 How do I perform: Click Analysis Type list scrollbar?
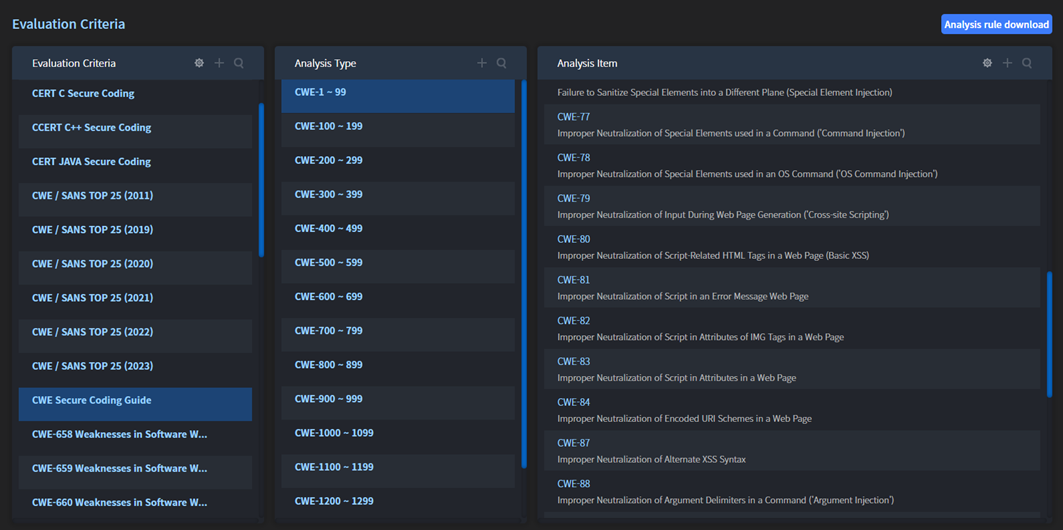(524, 274)
